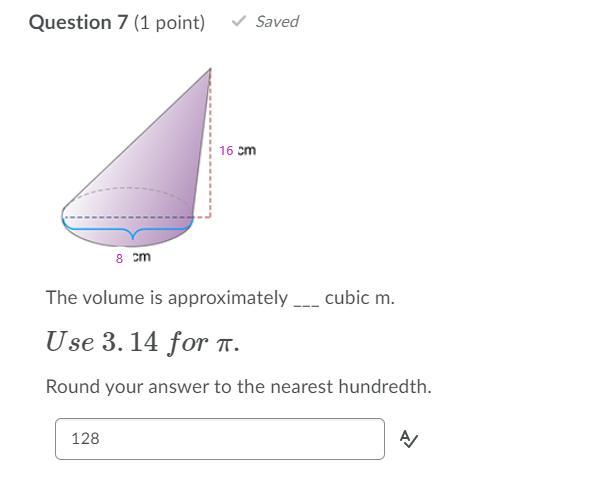Viewport: 605px width, 488px height.
Task: Click the text 'The volume is approximately'
Action: click(x=167, y=298)
